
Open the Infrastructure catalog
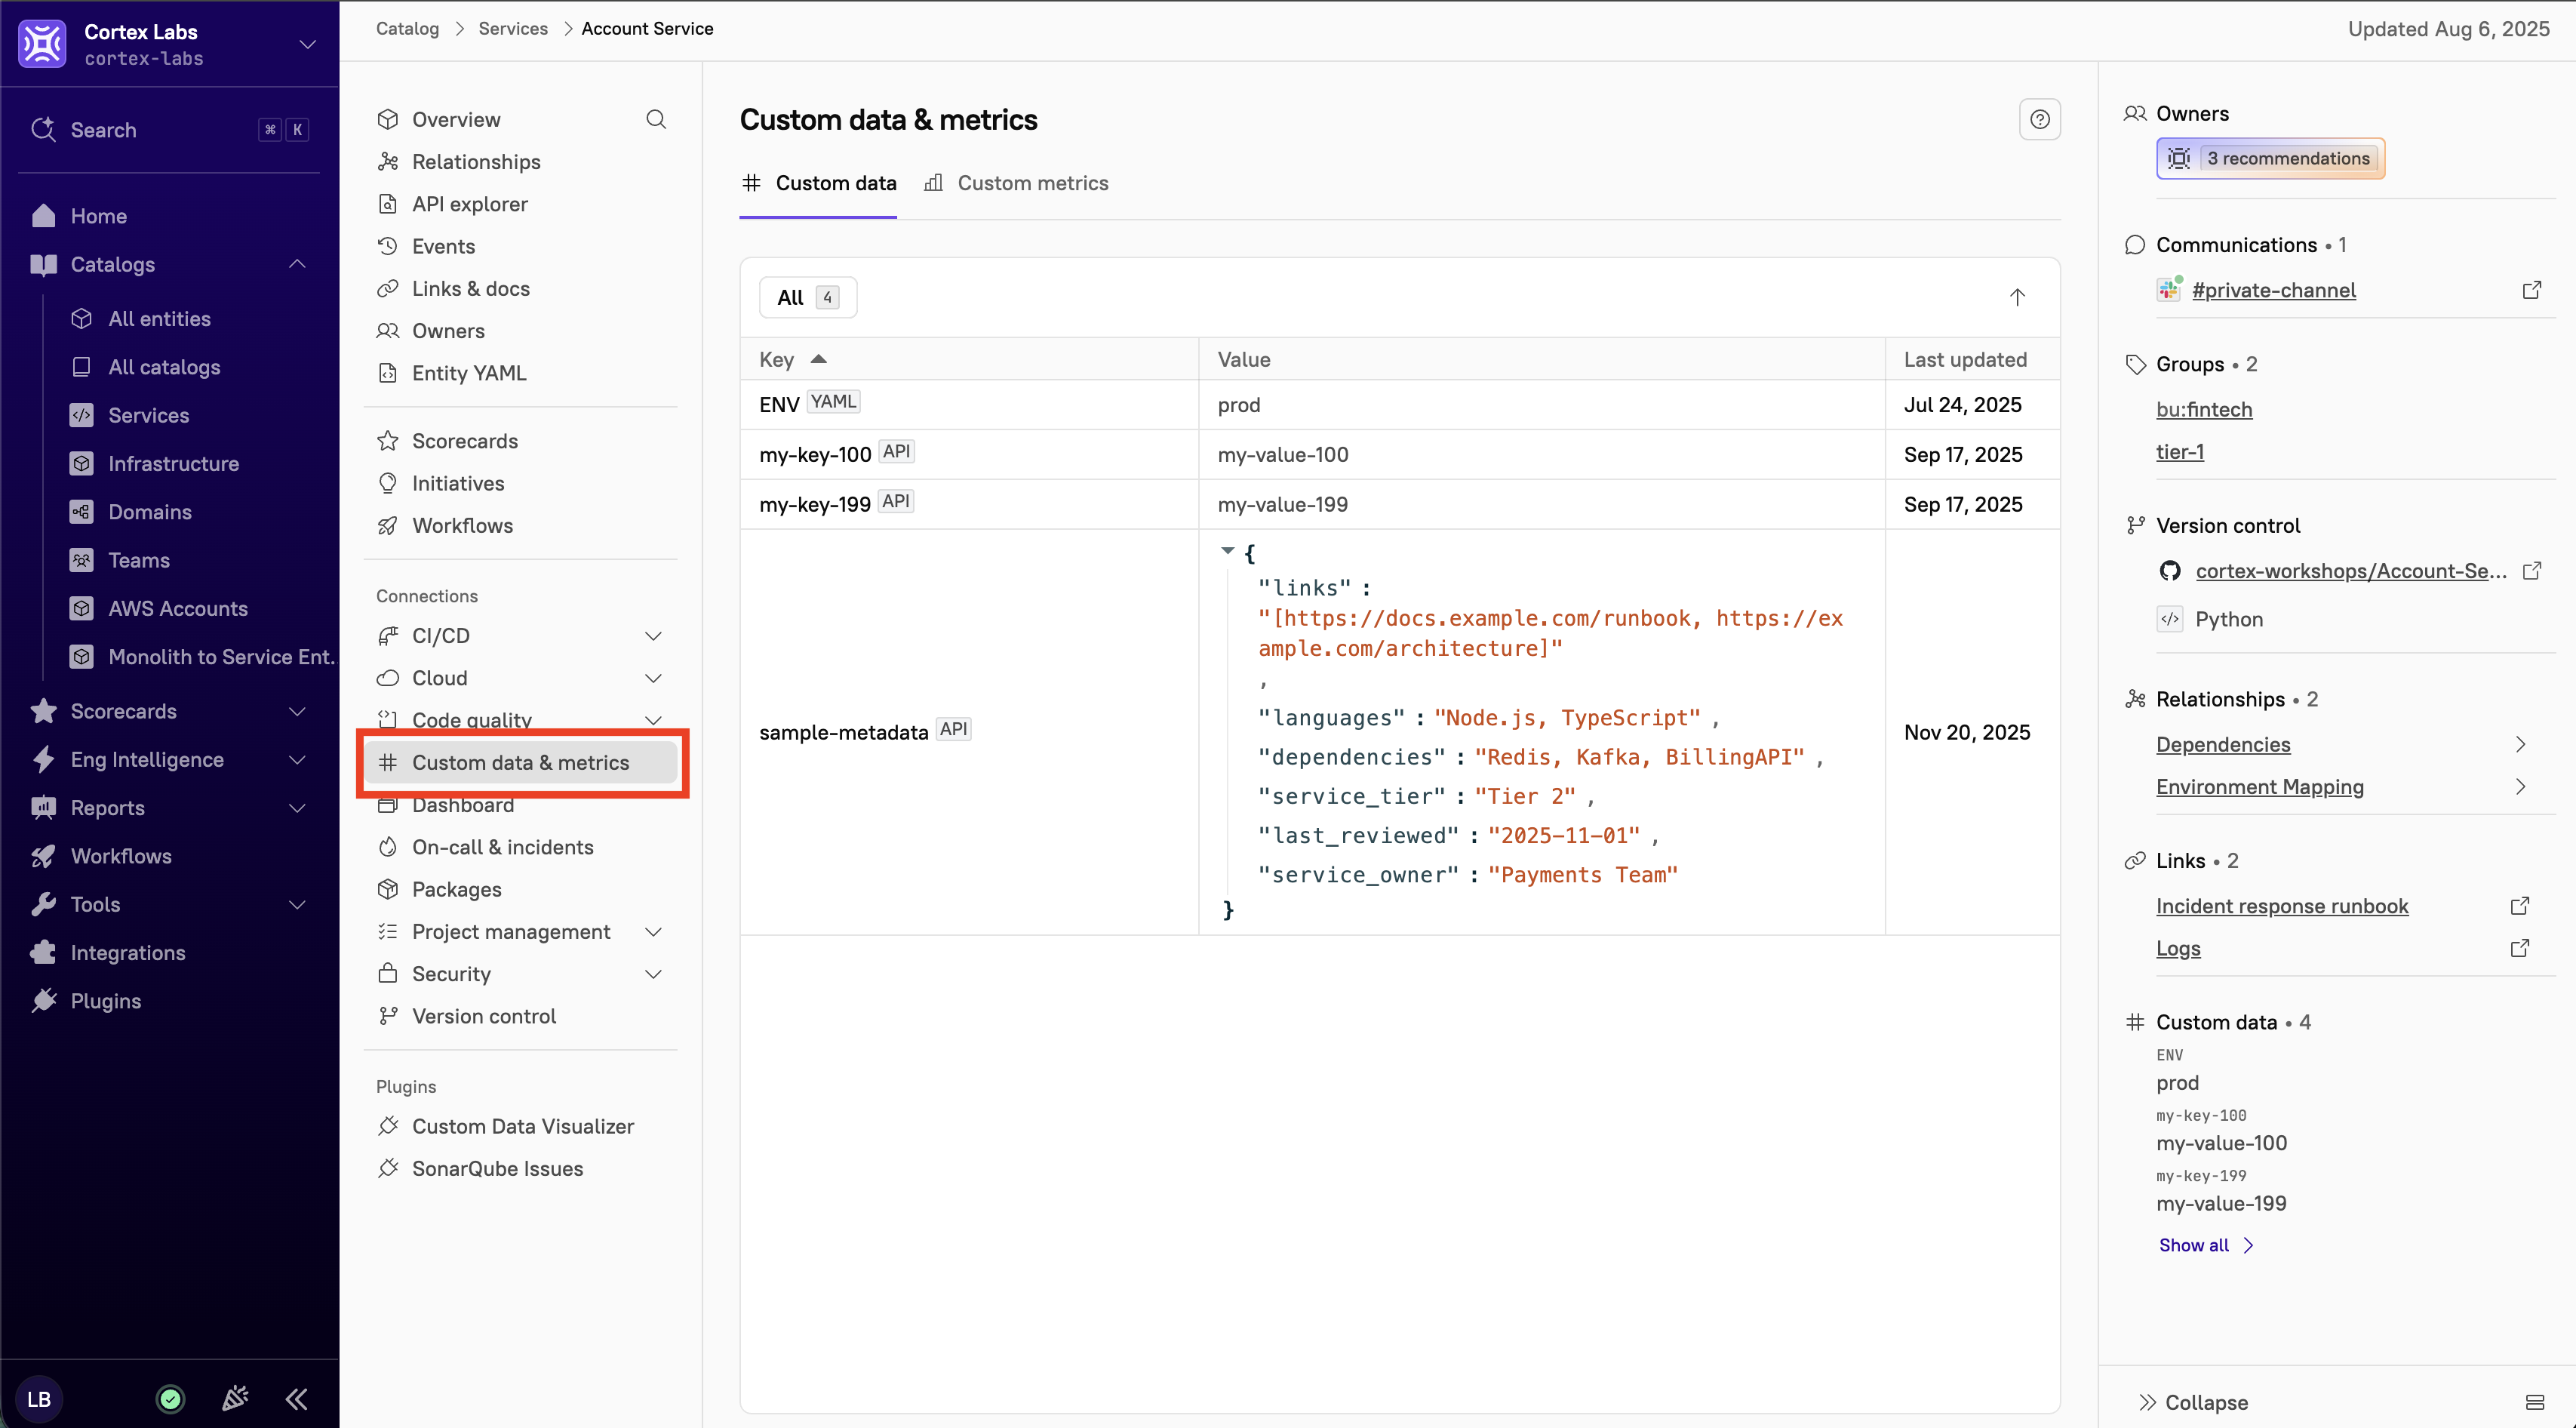(x=173, y=464)
